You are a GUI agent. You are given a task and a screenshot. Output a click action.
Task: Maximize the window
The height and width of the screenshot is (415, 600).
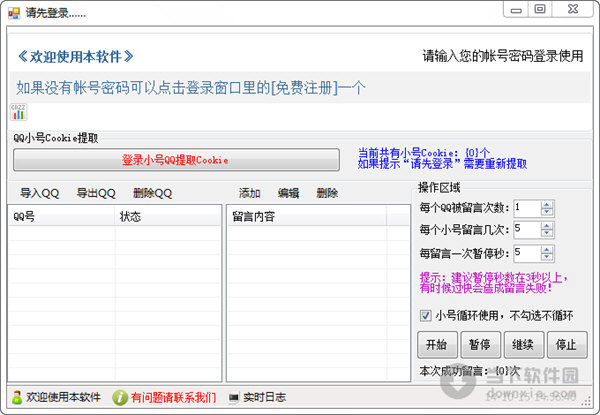540,9
